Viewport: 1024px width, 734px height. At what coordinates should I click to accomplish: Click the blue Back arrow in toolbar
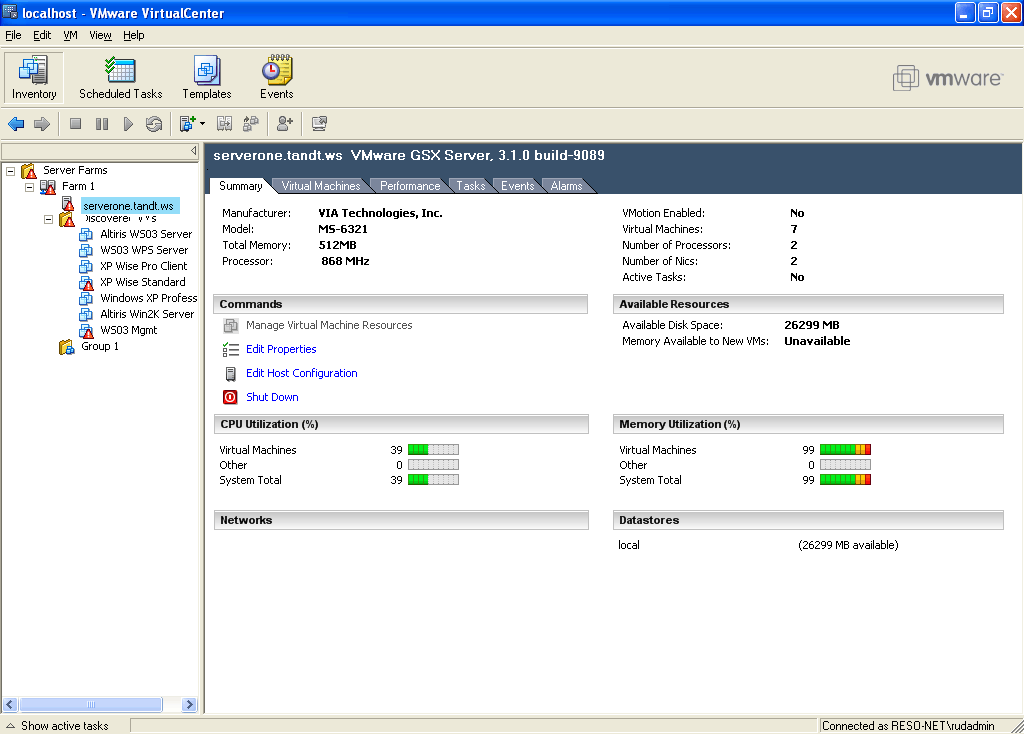16,124
